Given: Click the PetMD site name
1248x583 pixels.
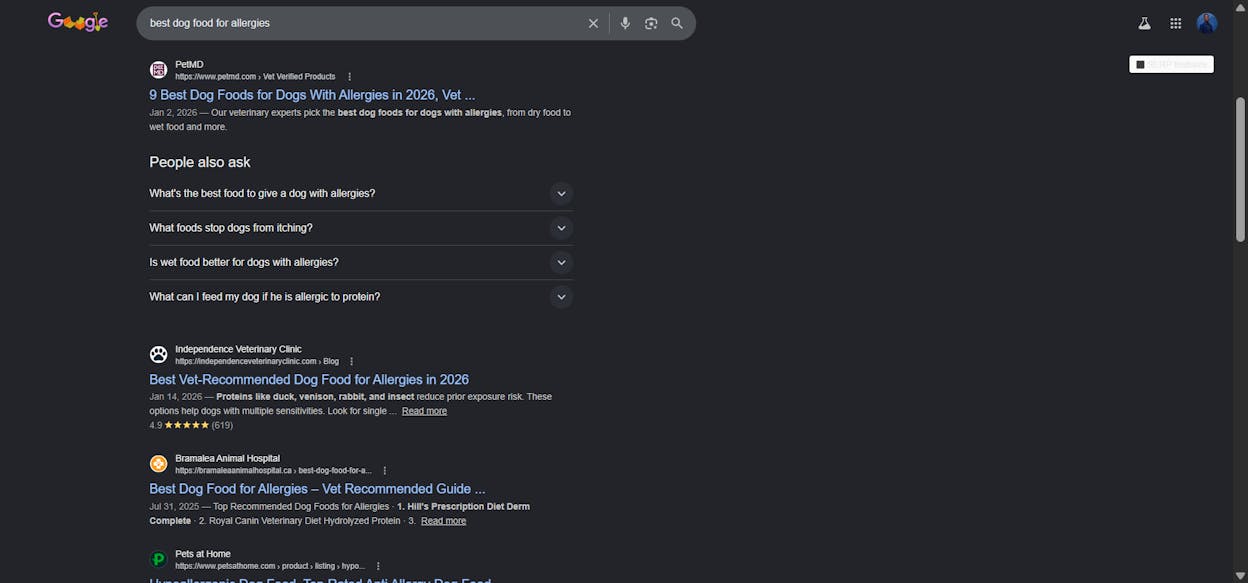Looking at the screenshot, I should pos(189,65).
